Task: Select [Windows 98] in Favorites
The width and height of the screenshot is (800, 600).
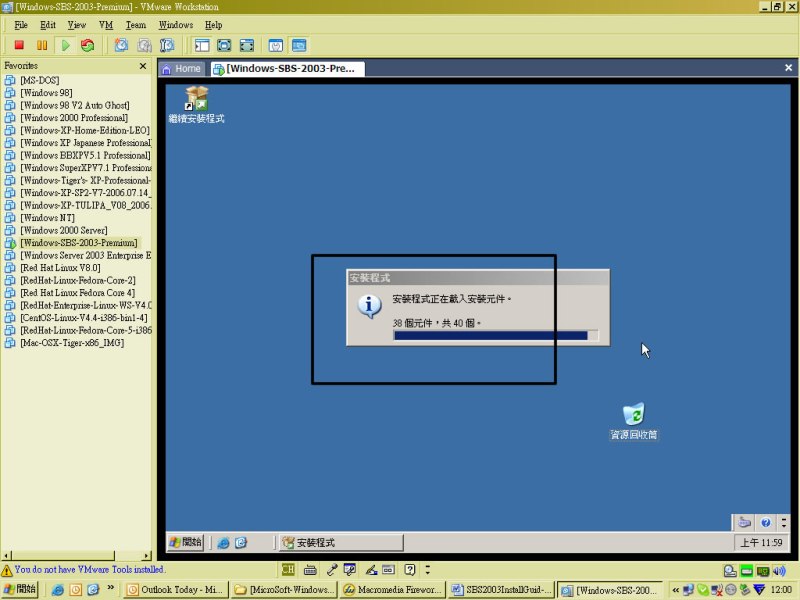Action: [x=46, y=93]
